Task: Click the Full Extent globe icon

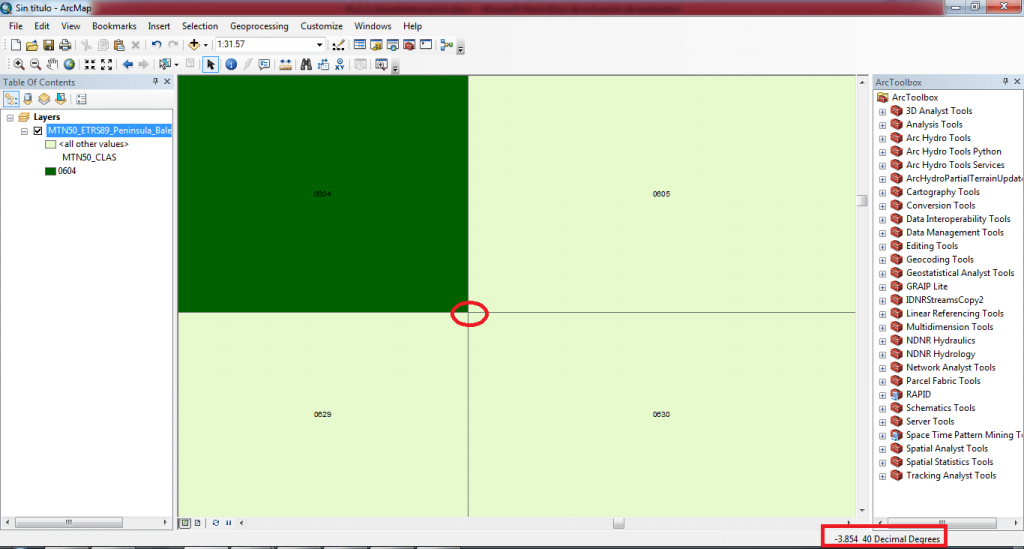Action: (69, 64)
